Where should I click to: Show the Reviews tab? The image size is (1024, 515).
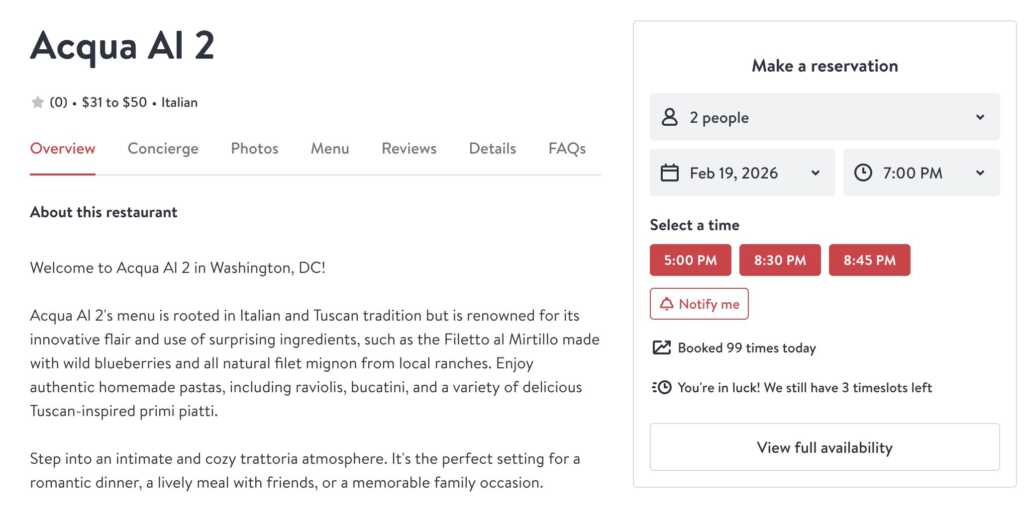(409, 148)
